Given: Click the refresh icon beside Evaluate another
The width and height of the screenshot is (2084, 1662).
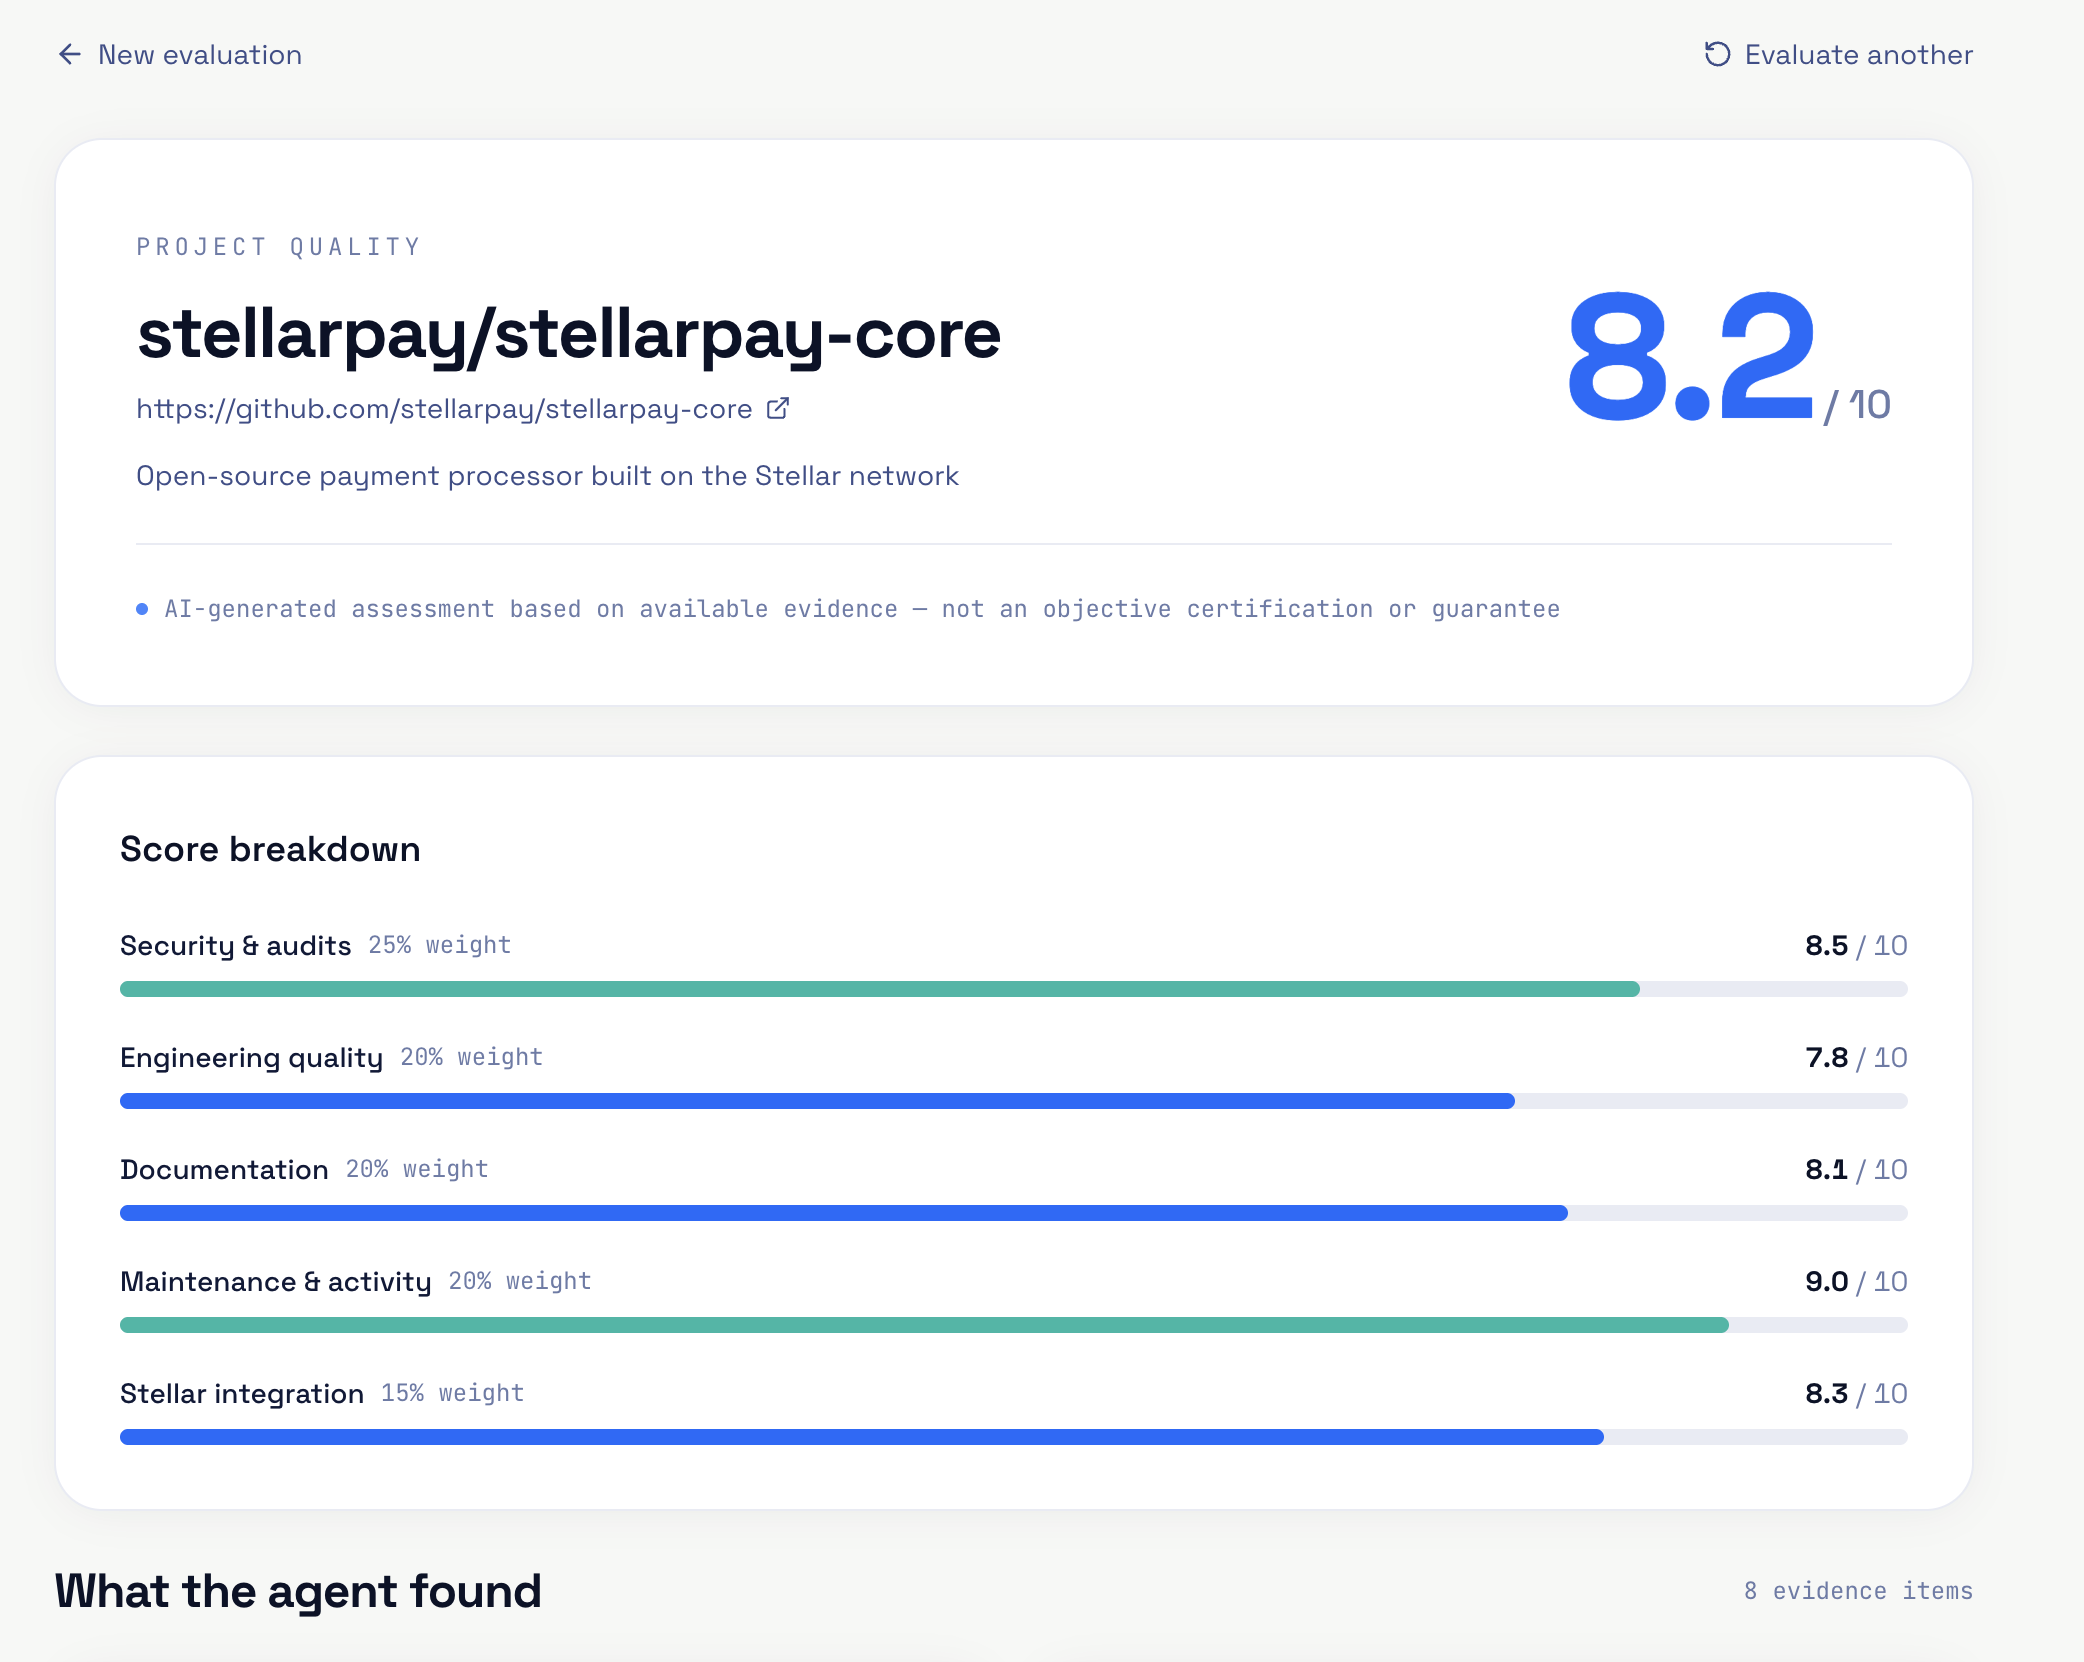Looking at the screenshot, I should 1717,54.
